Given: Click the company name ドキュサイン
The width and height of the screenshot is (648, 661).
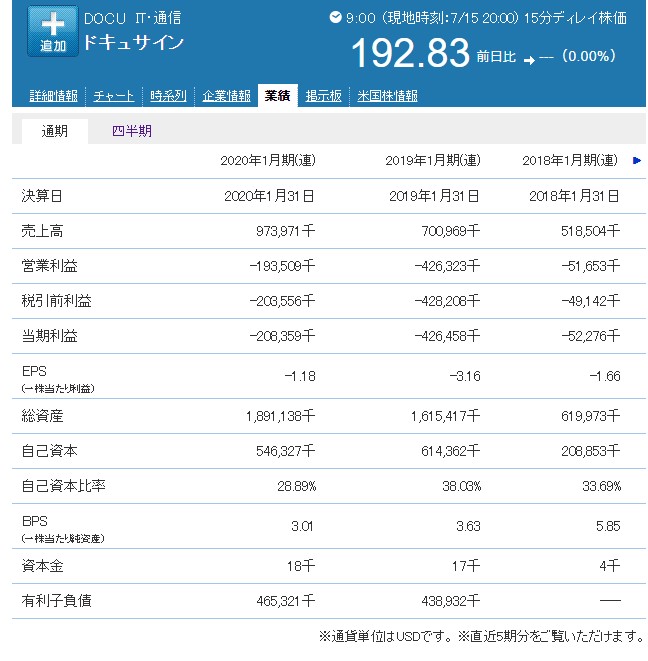Looking at the screenshot, I should 134,43.
